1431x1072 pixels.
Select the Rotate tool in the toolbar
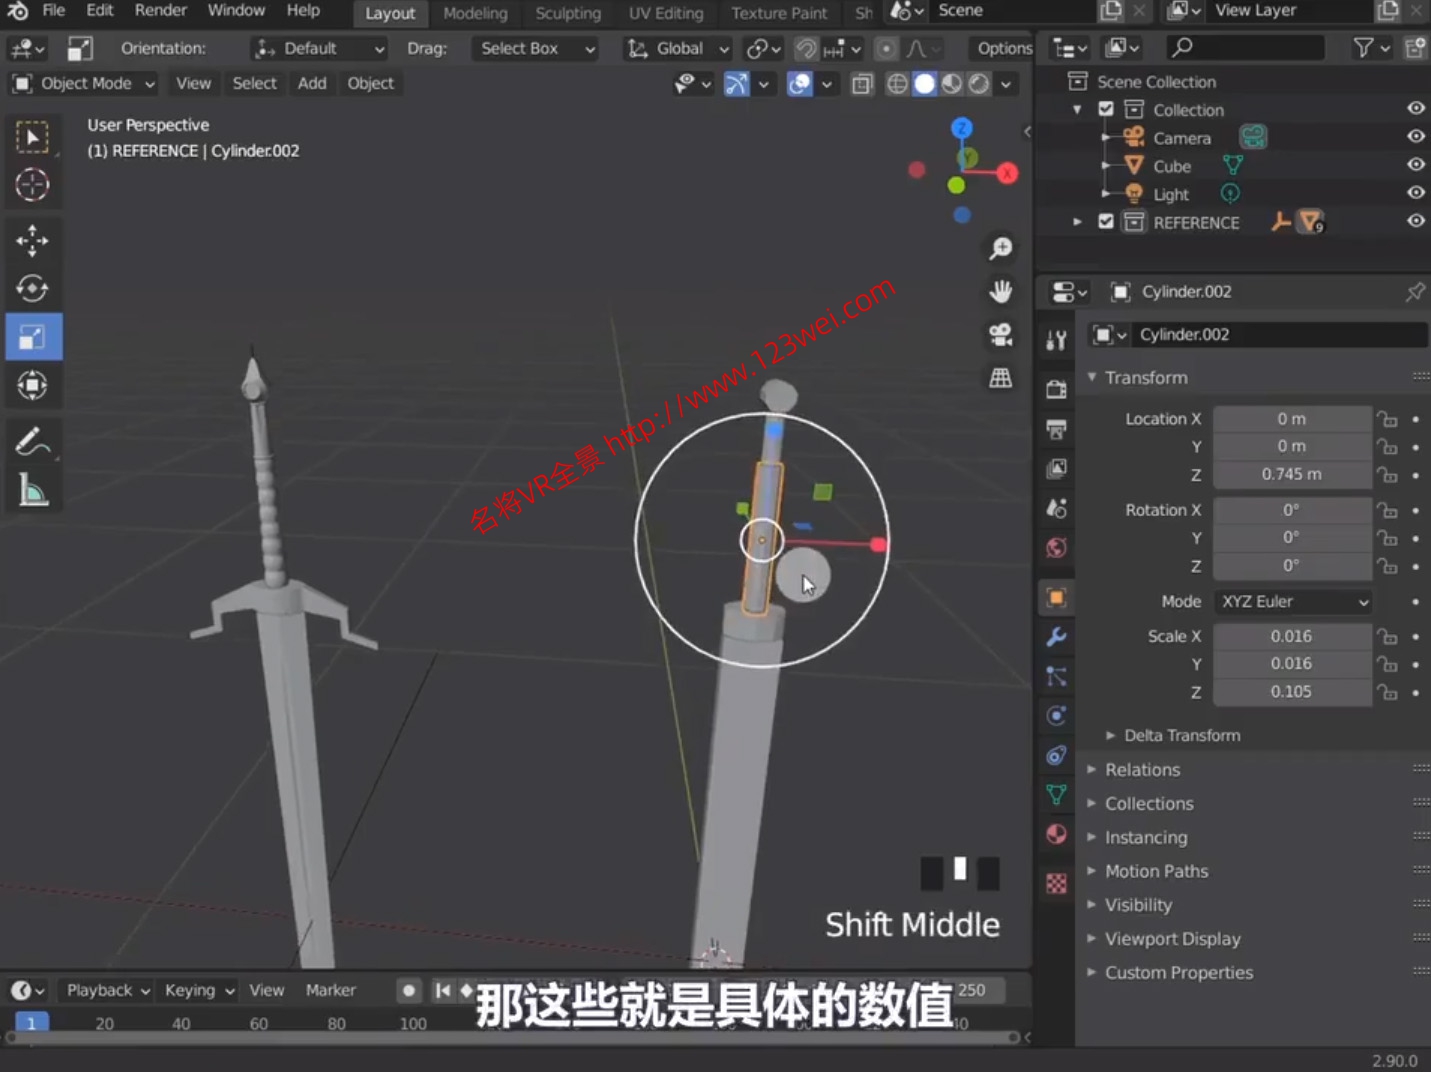[33, 288]
